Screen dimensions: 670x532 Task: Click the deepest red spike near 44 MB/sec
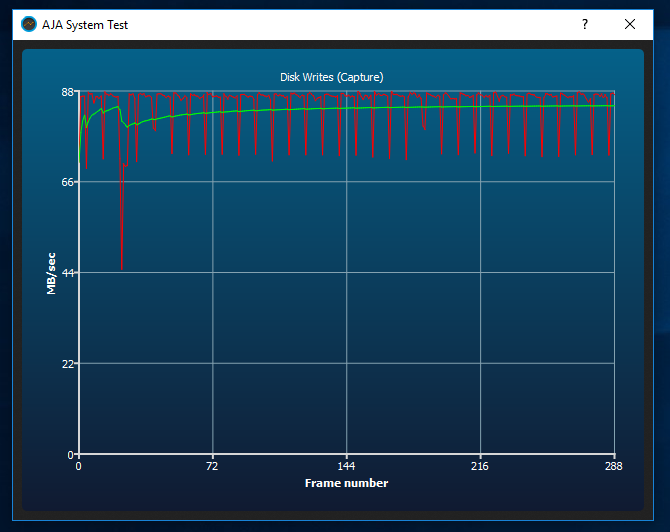(x=122, y=267)
